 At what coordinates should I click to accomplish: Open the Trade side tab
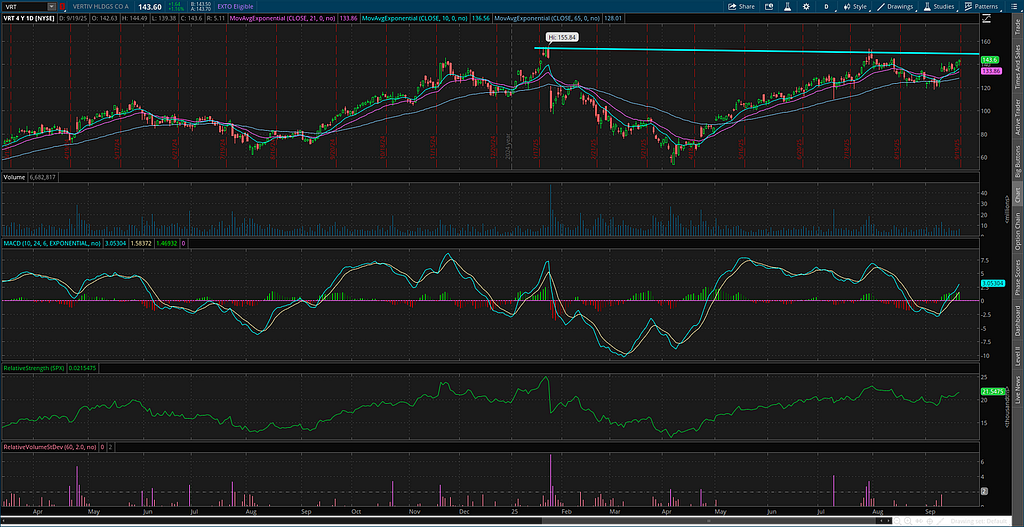click(1017, 25)
